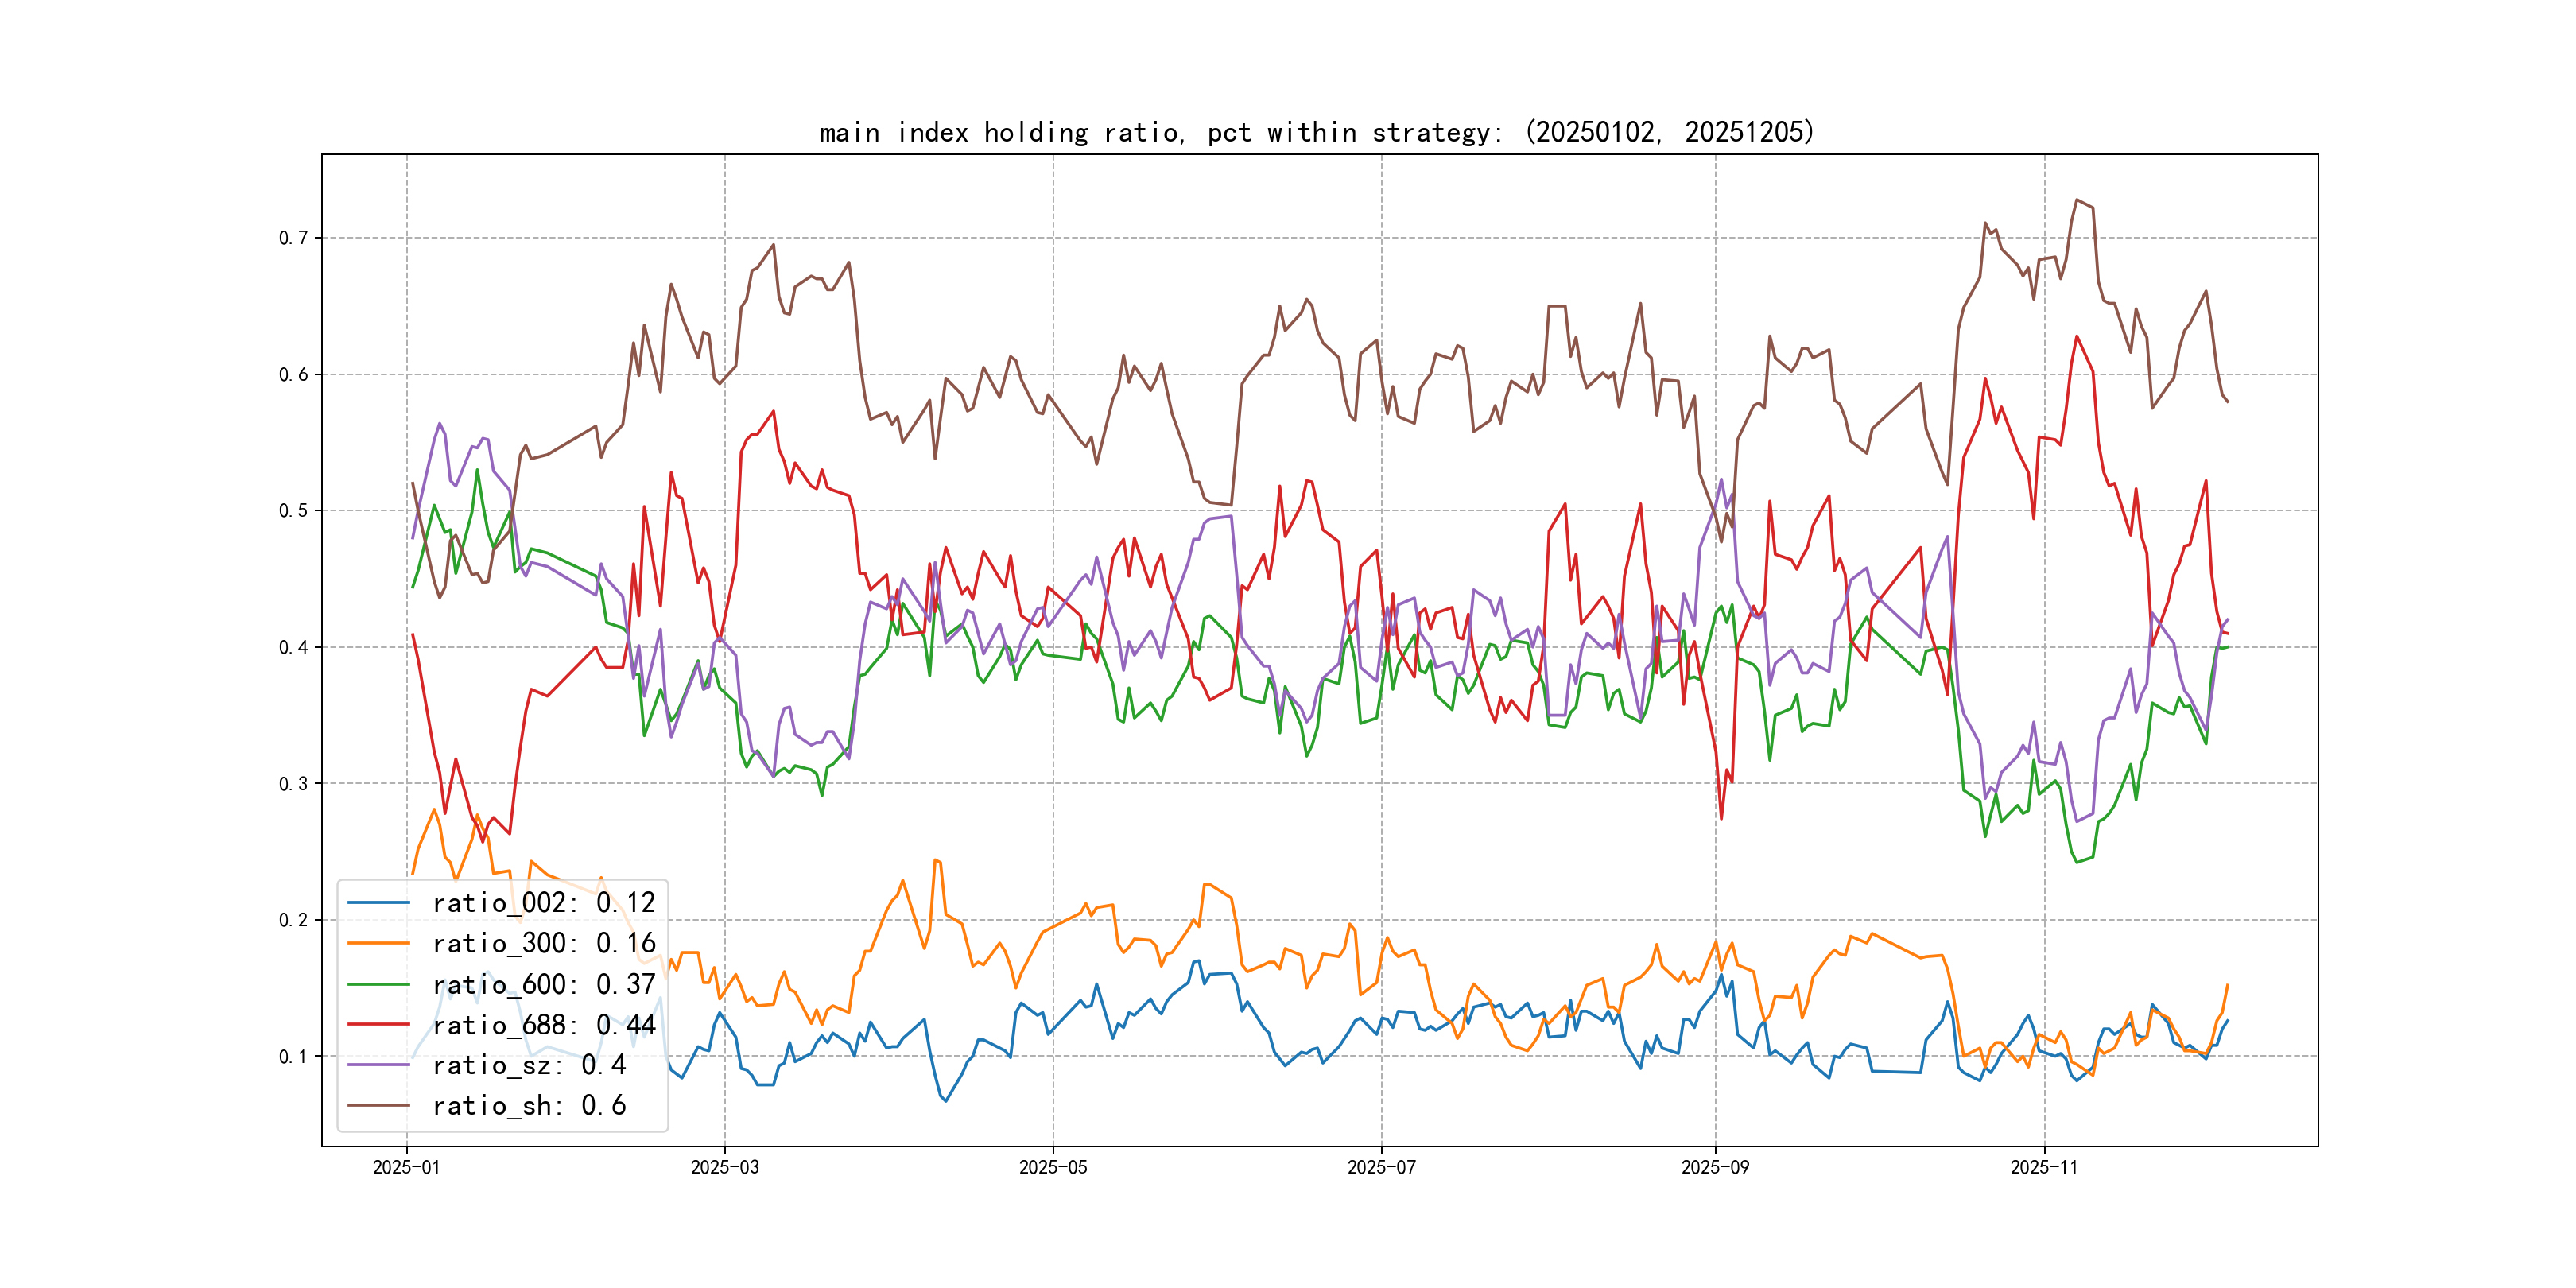The image size is (2576, 1288).
Task: Select the 'ratio_sh: 0.6' legend label
Action: click(529, 1106)
